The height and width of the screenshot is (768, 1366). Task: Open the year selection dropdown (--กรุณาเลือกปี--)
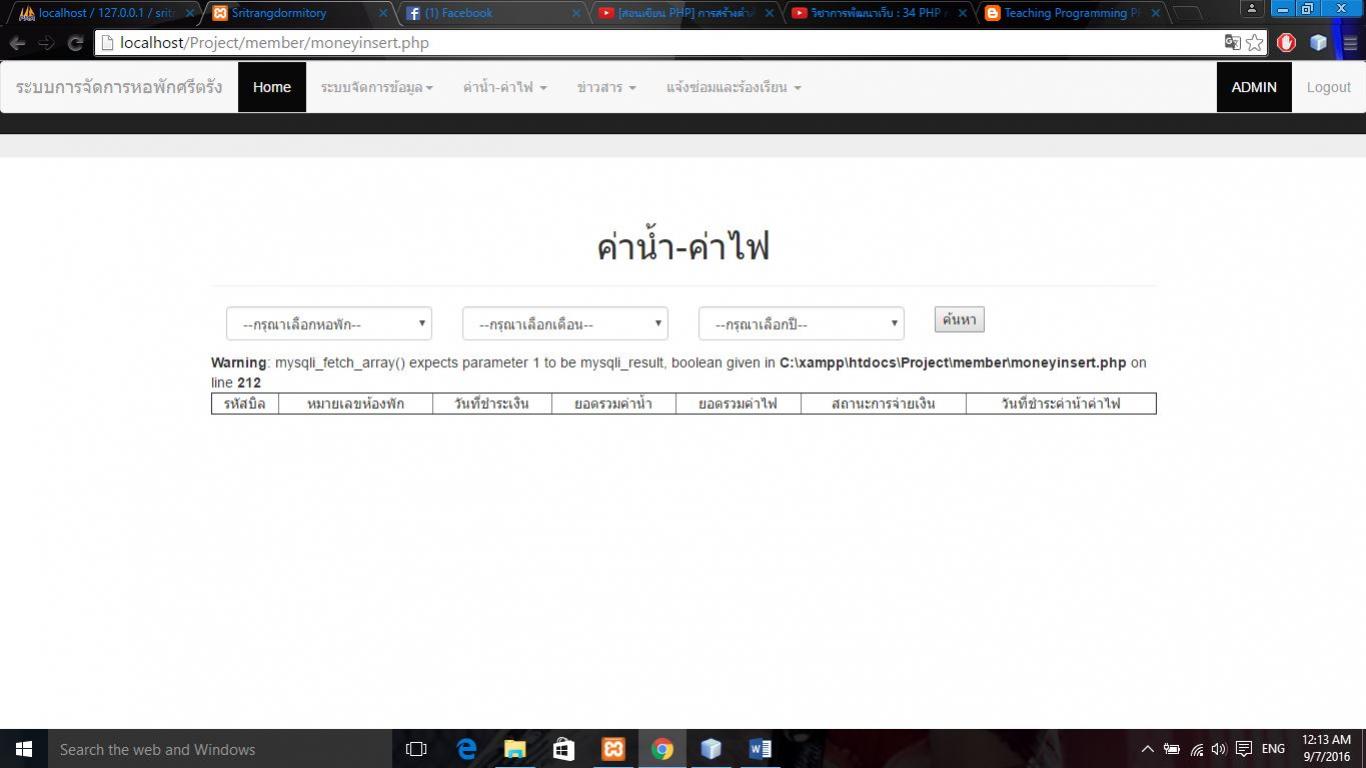(x=801, y=324)
